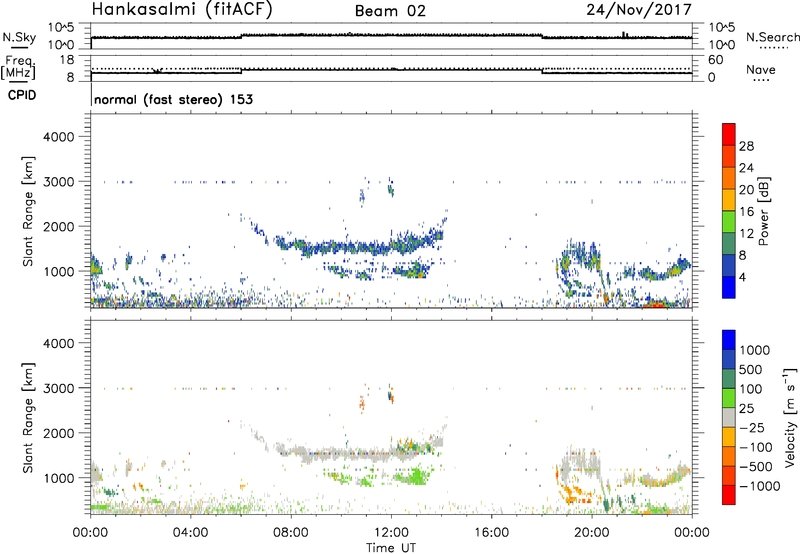Click the '60' Nave axis tick
The height and width of the screenshot is (554, 800).
(715, 60)
